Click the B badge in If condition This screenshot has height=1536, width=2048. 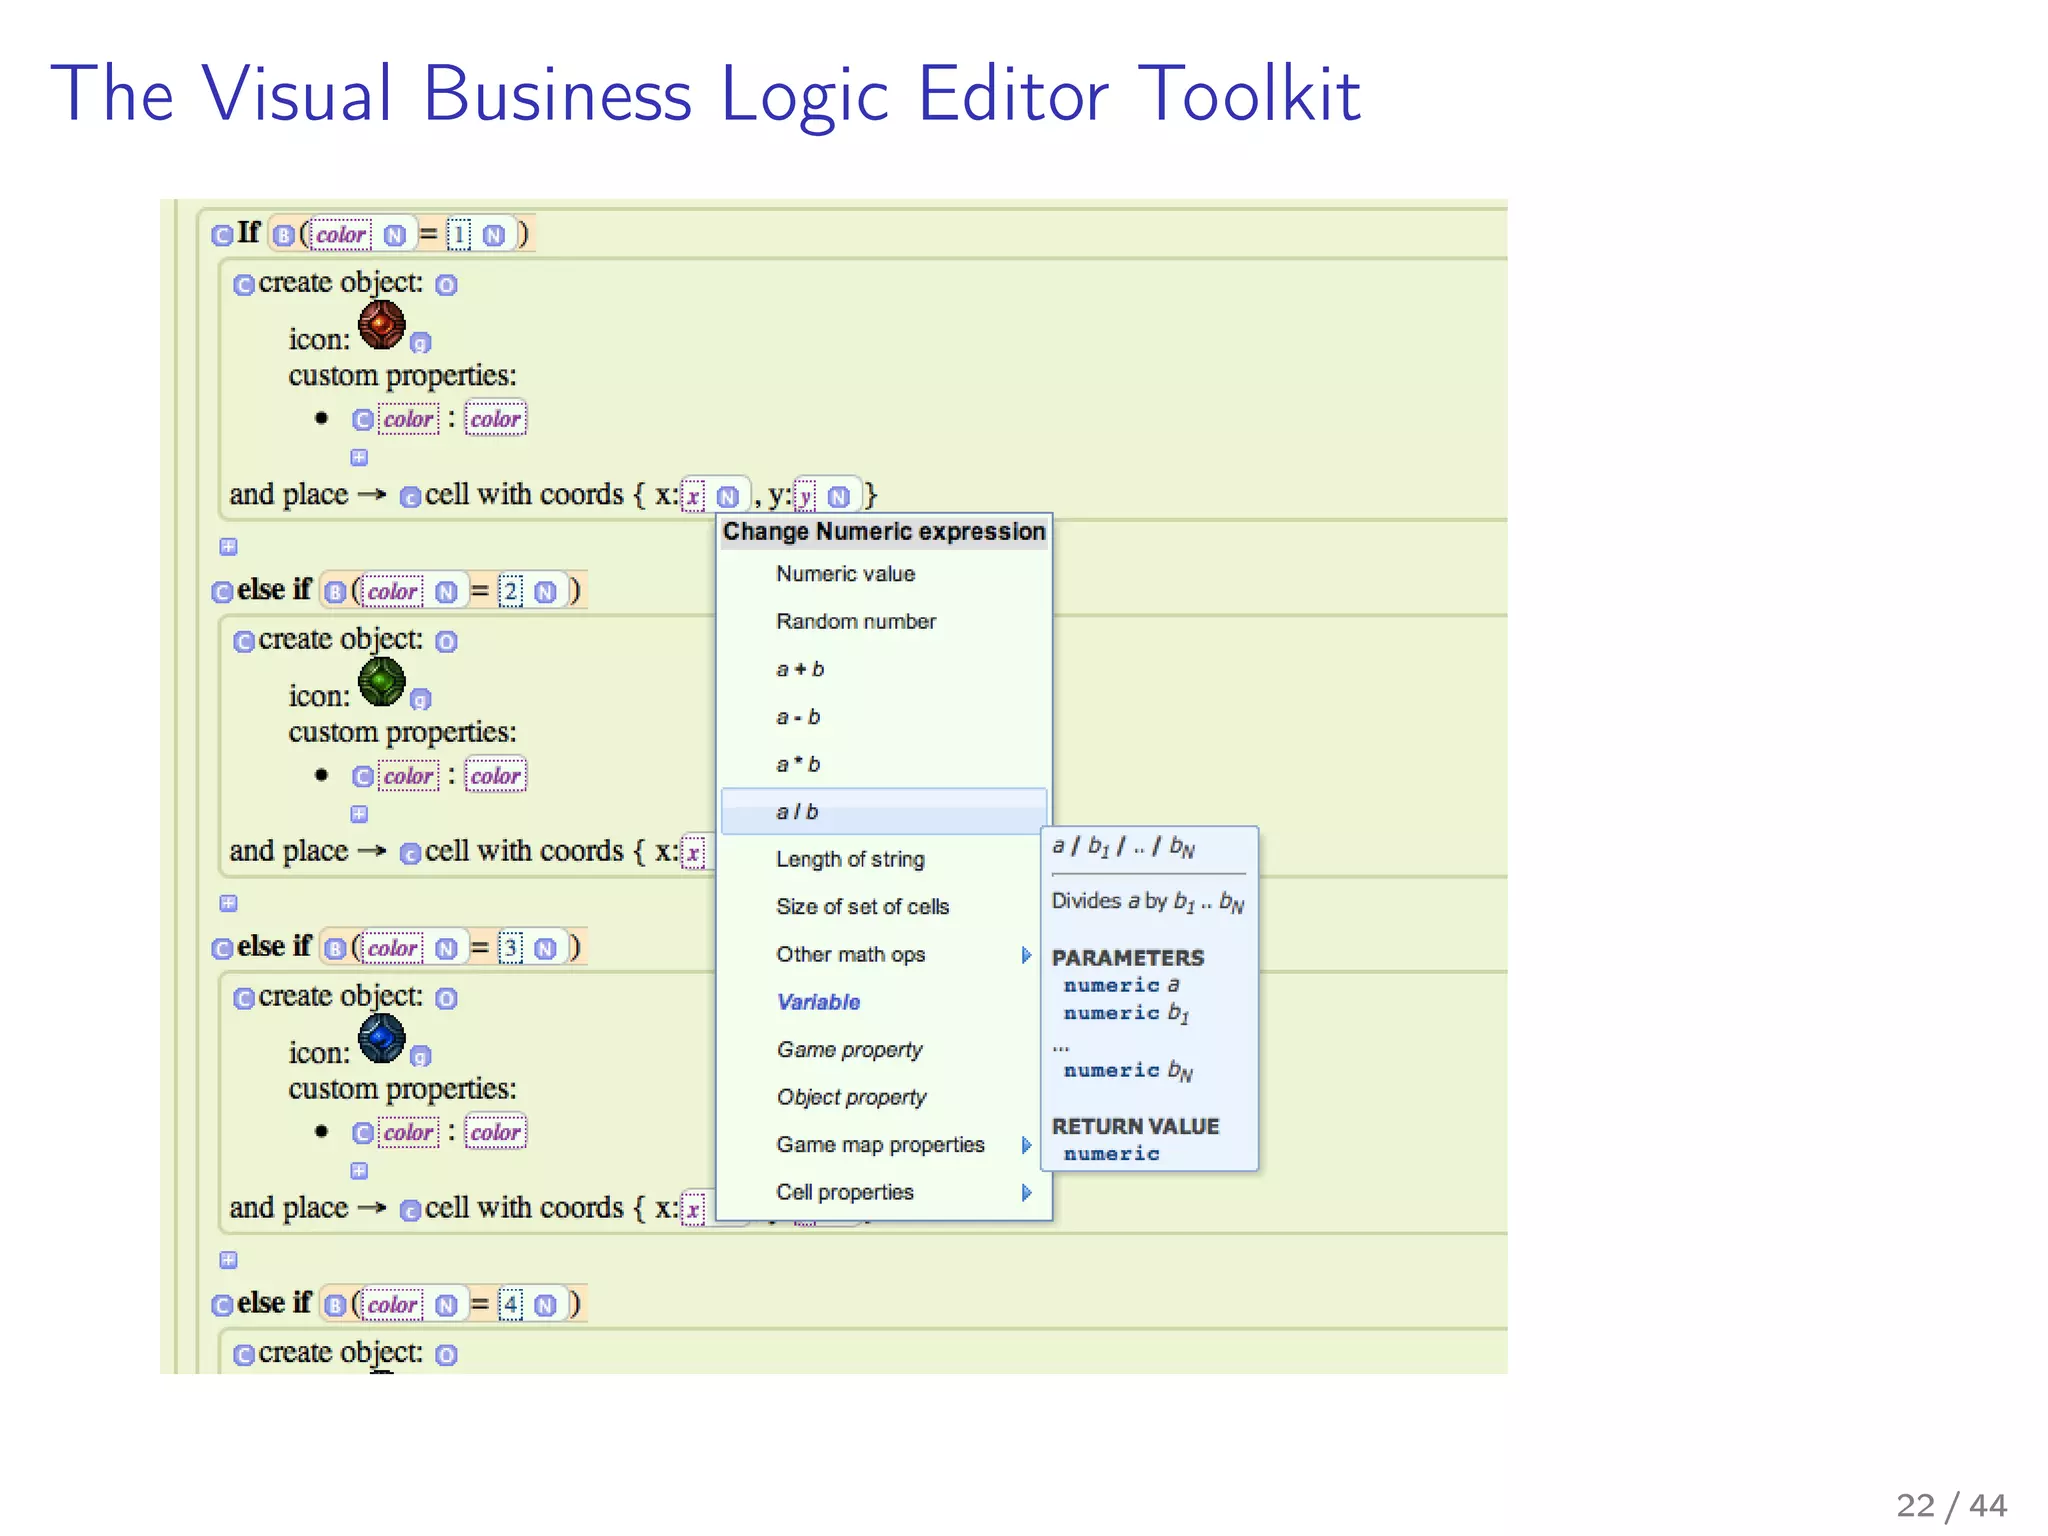pos(284,235)
